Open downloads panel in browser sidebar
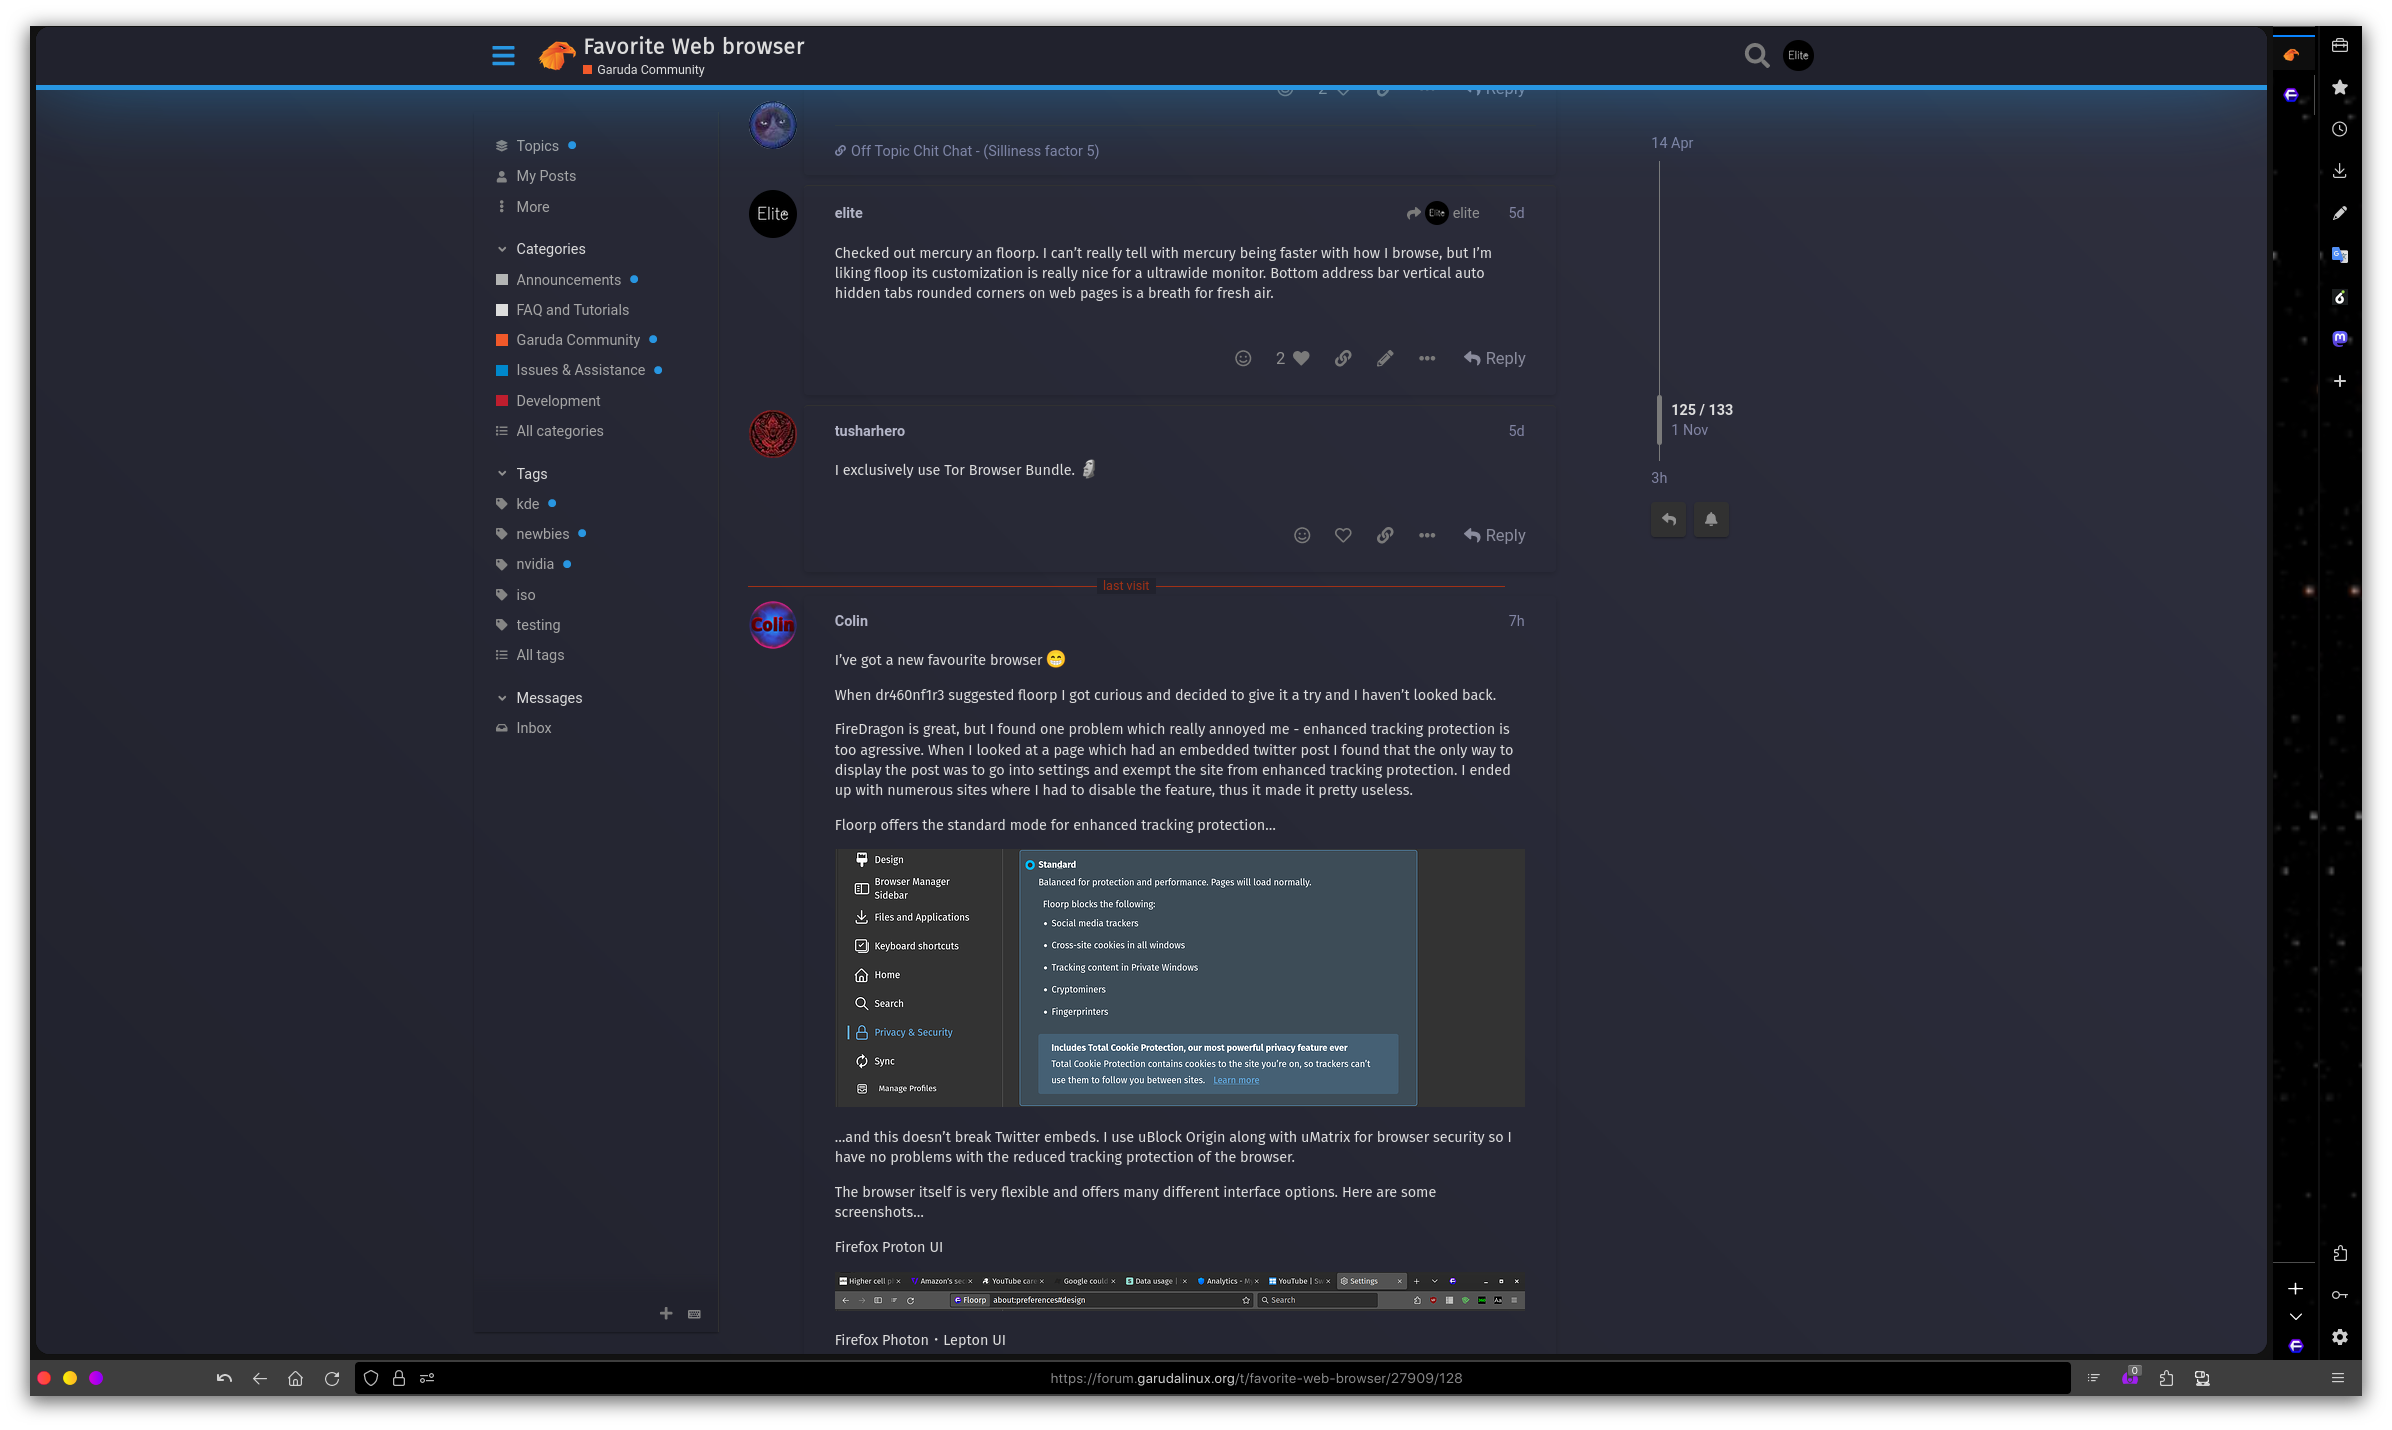 pos(2340,172)
